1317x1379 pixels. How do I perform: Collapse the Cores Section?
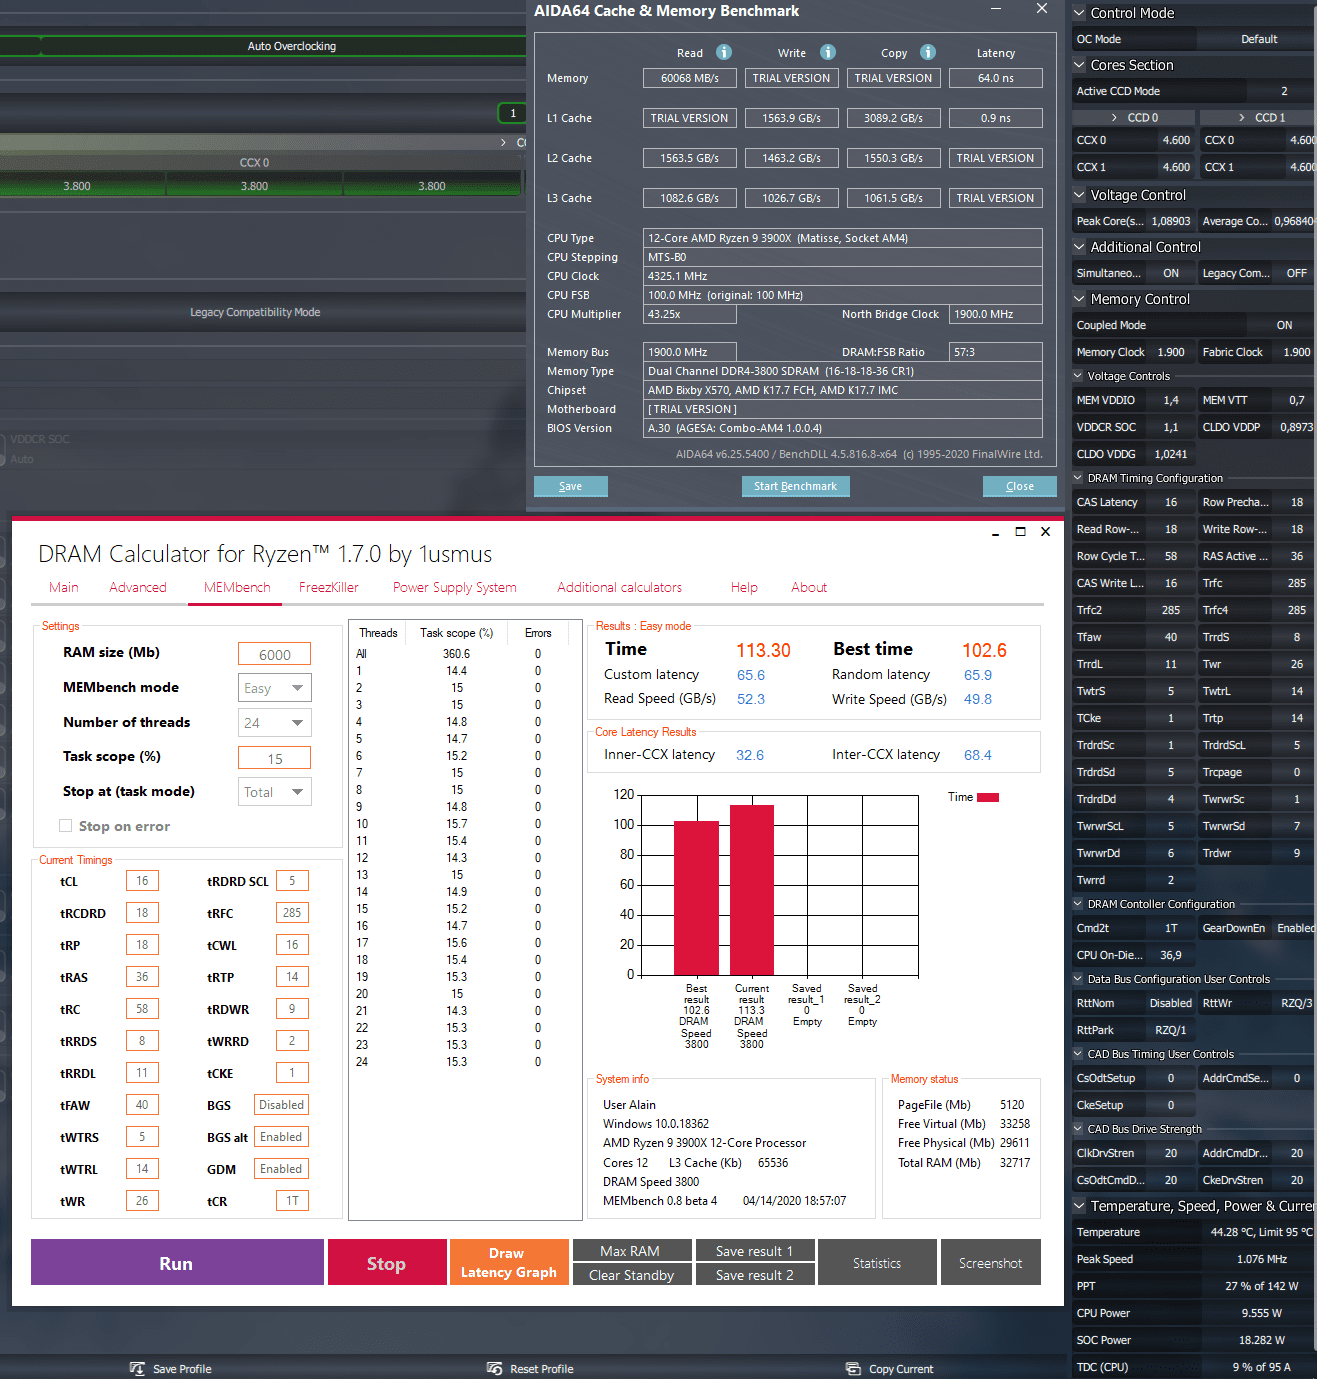point(1079,65)
